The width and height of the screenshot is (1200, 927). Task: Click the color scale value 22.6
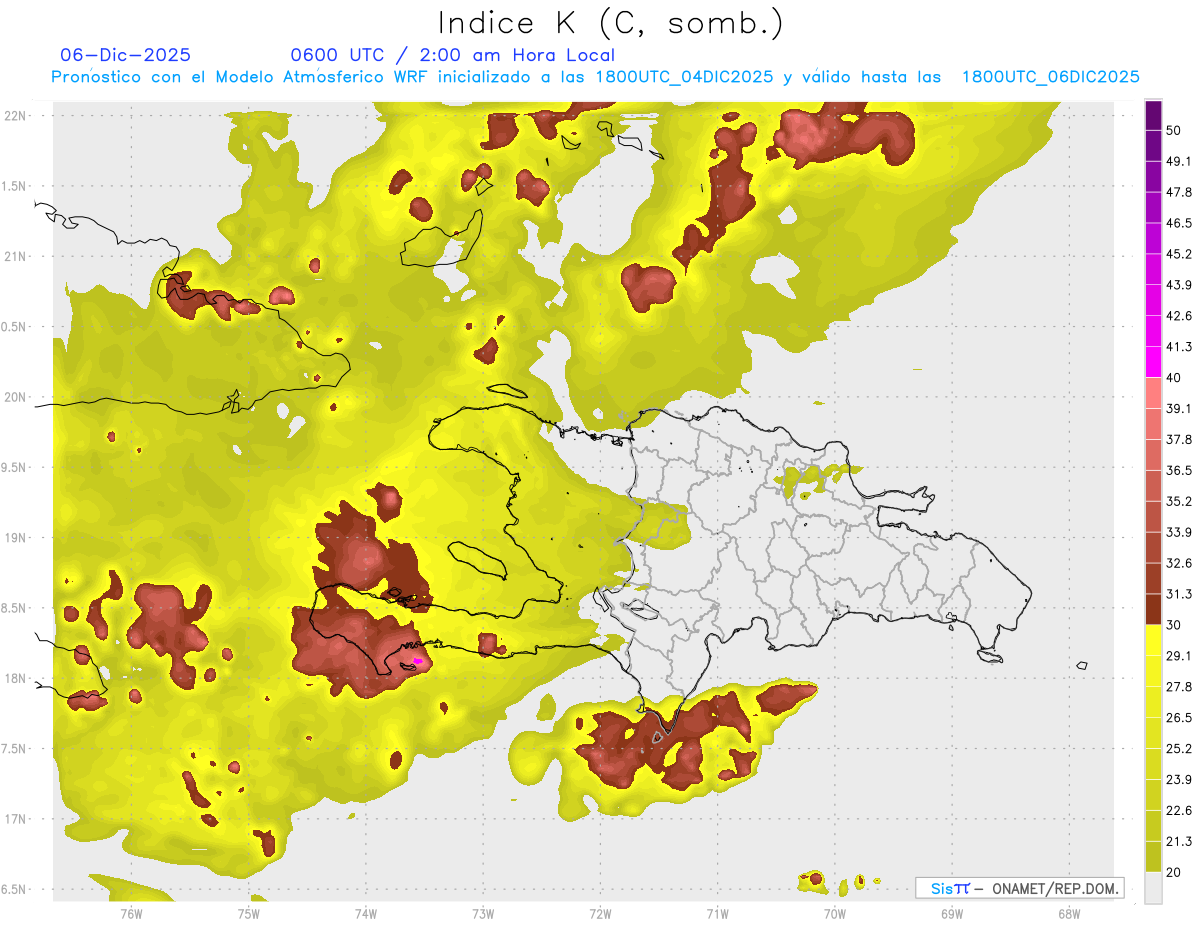tap(1179, 811)
